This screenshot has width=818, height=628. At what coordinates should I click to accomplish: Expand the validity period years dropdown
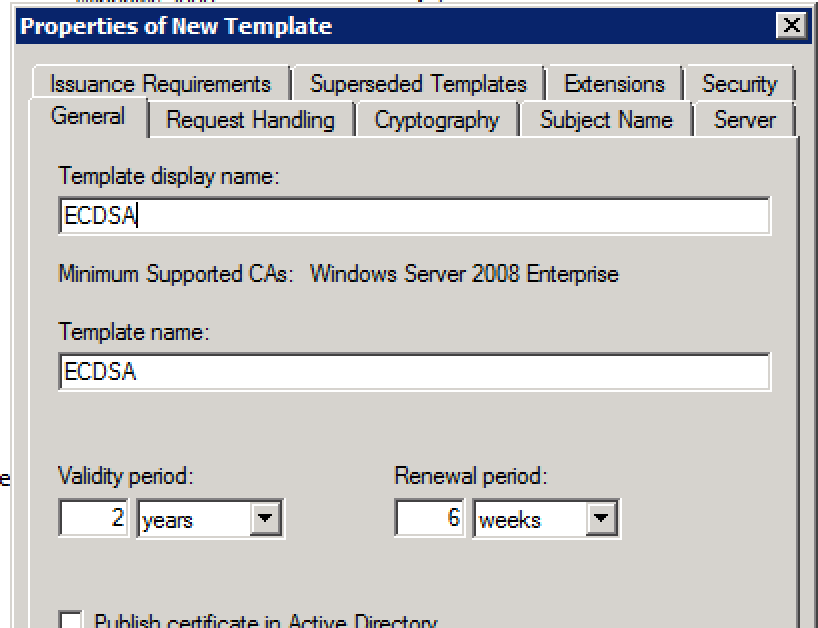(265, 519)
